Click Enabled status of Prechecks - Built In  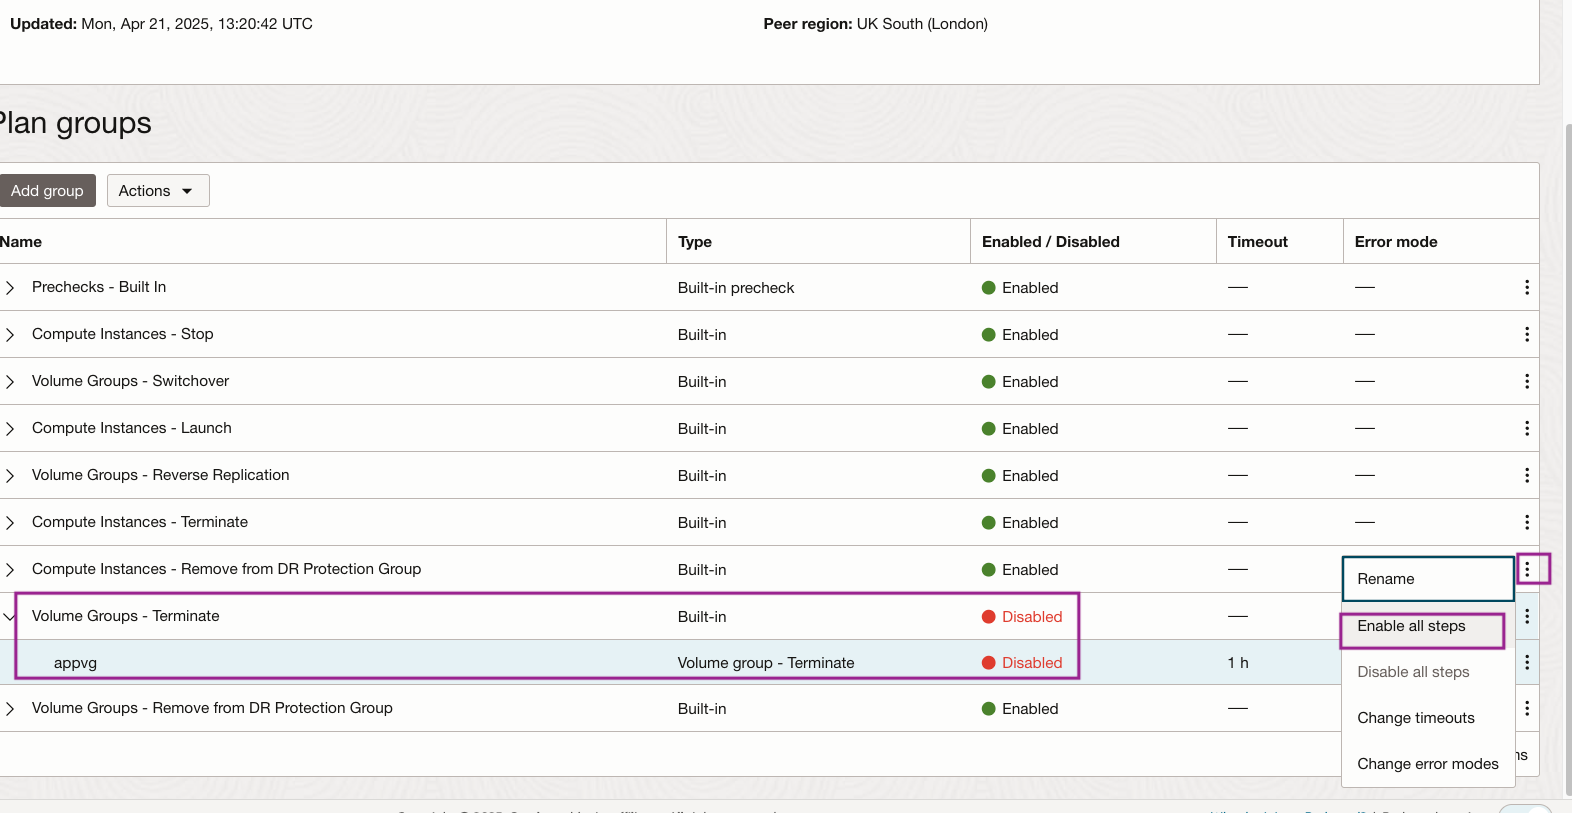(1020, 288)
